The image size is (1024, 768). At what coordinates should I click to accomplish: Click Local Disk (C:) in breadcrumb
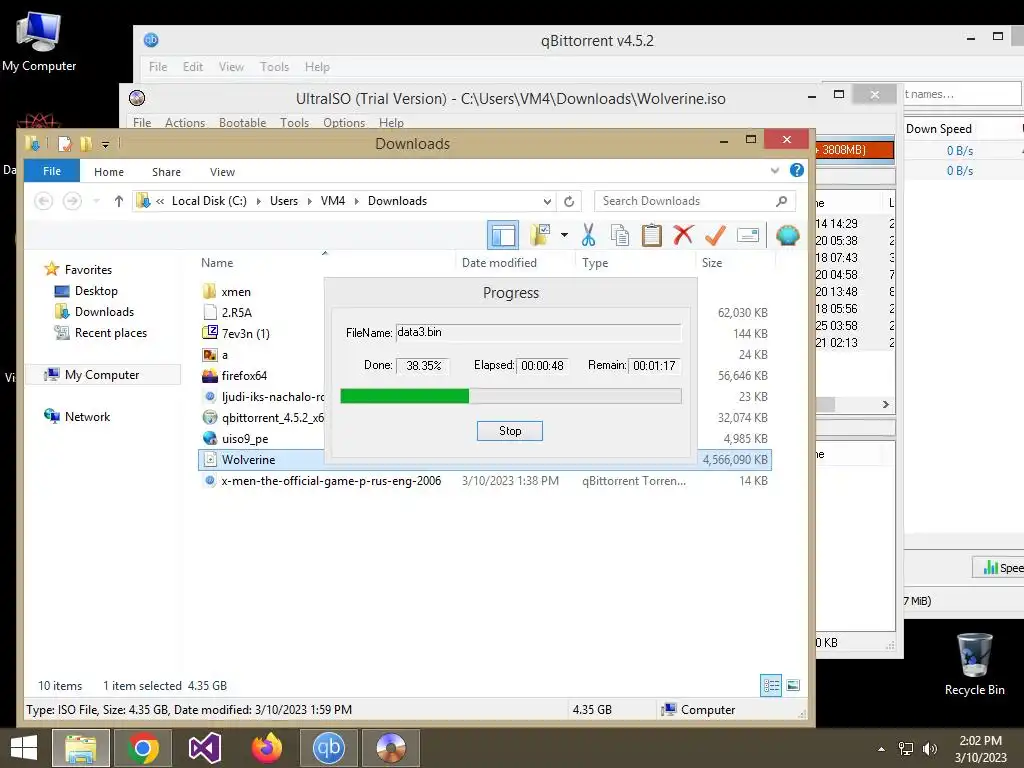(x=209, y=201)
